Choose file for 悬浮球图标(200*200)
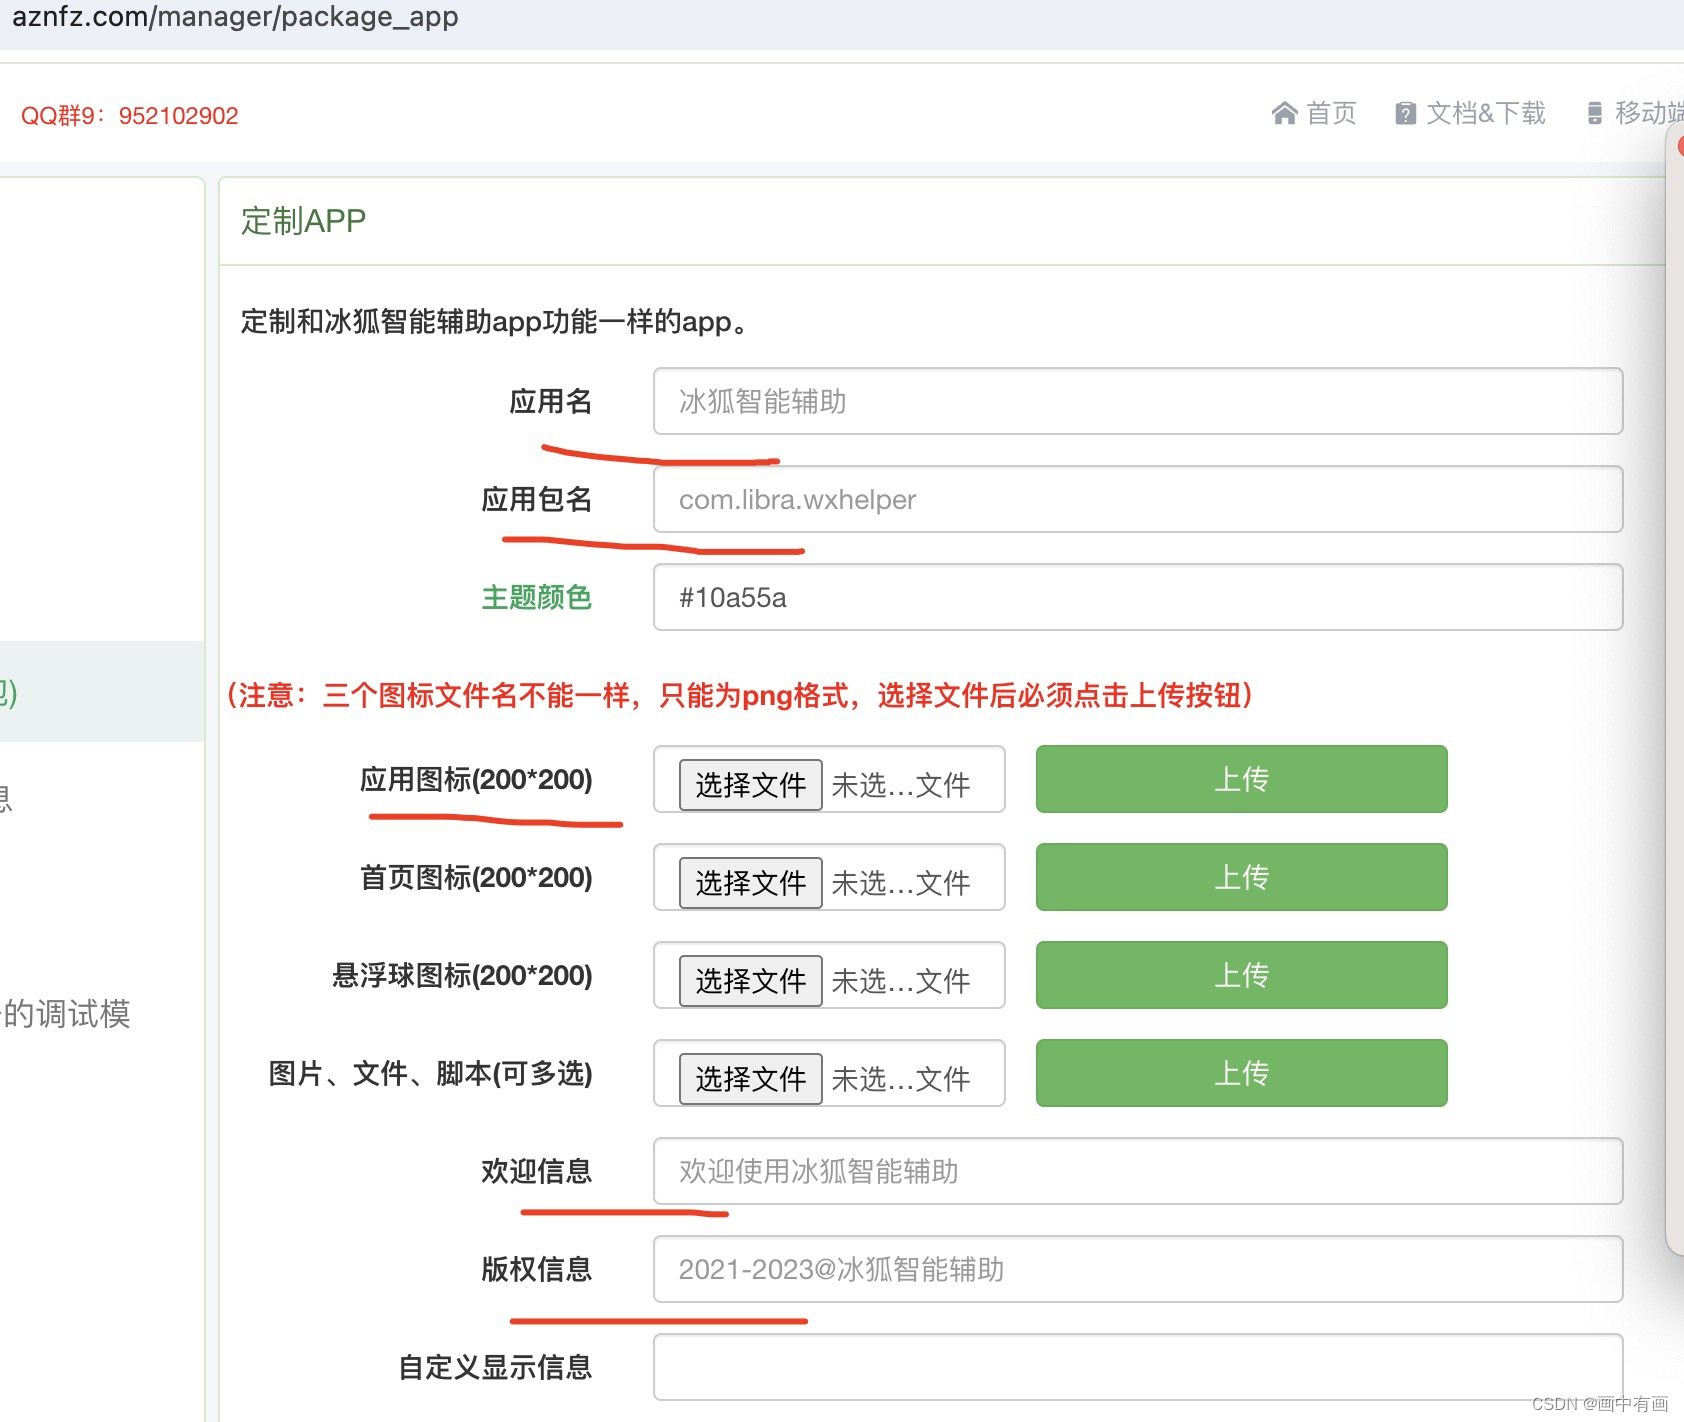 pos(750,980)
